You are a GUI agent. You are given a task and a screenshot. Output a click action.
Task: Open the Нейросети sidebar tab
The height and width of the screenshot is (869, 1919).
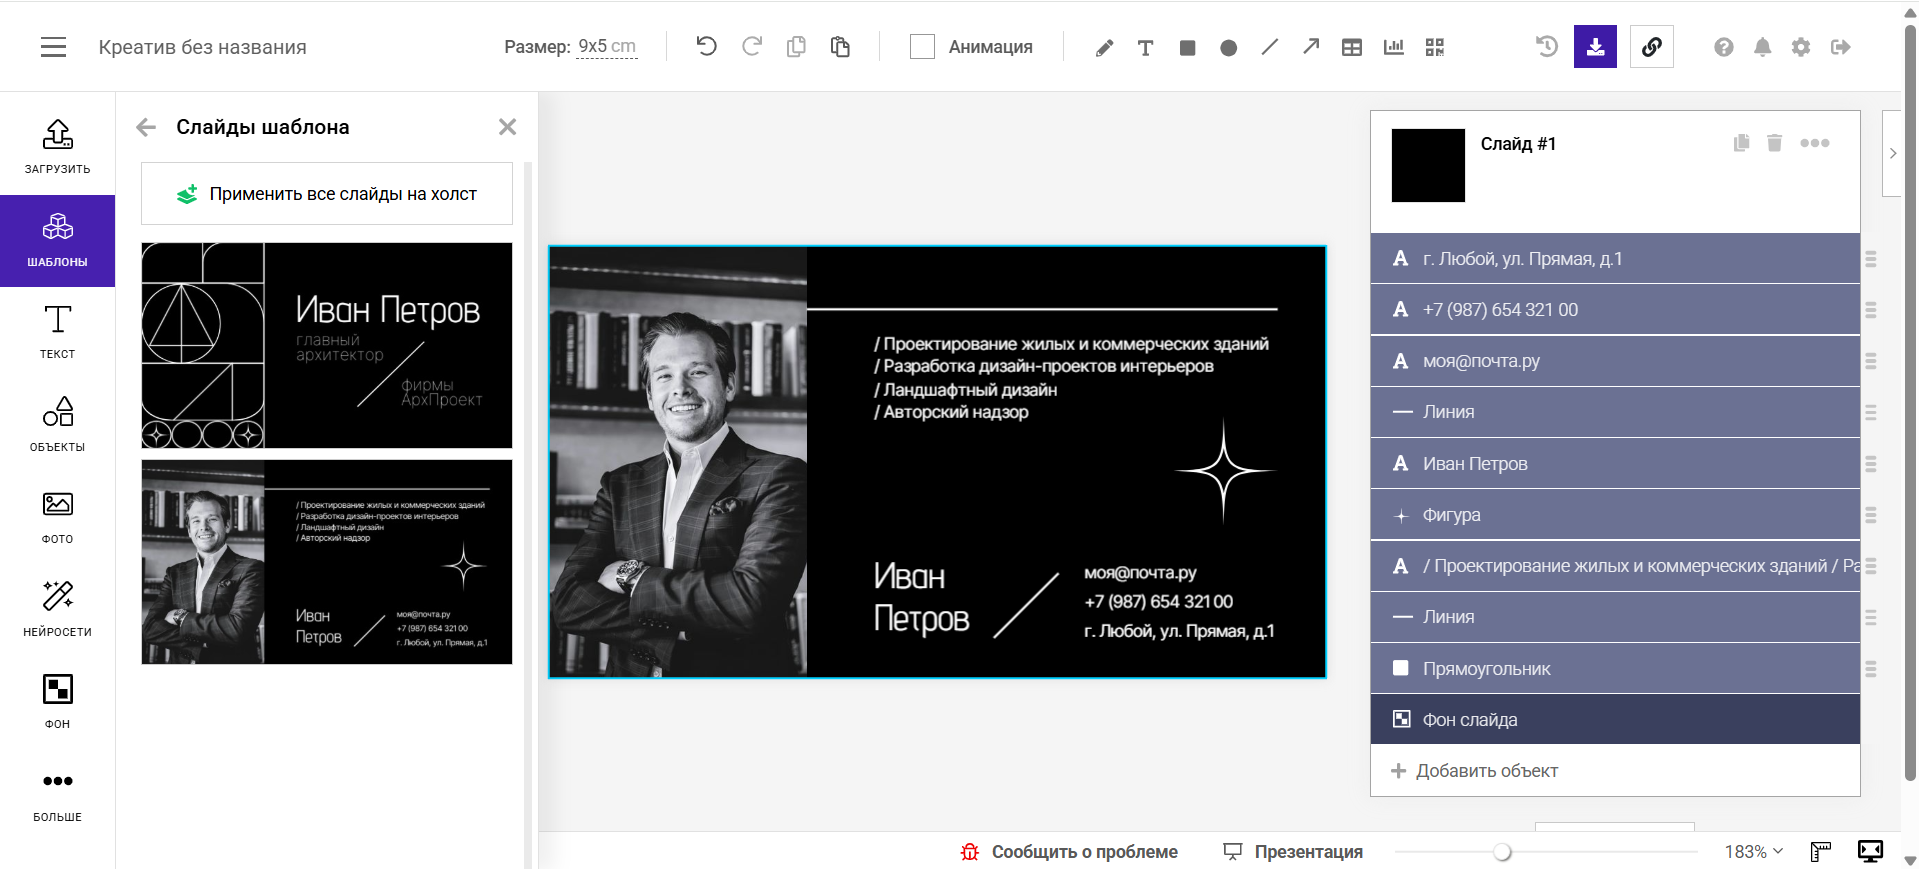point(57,608)
